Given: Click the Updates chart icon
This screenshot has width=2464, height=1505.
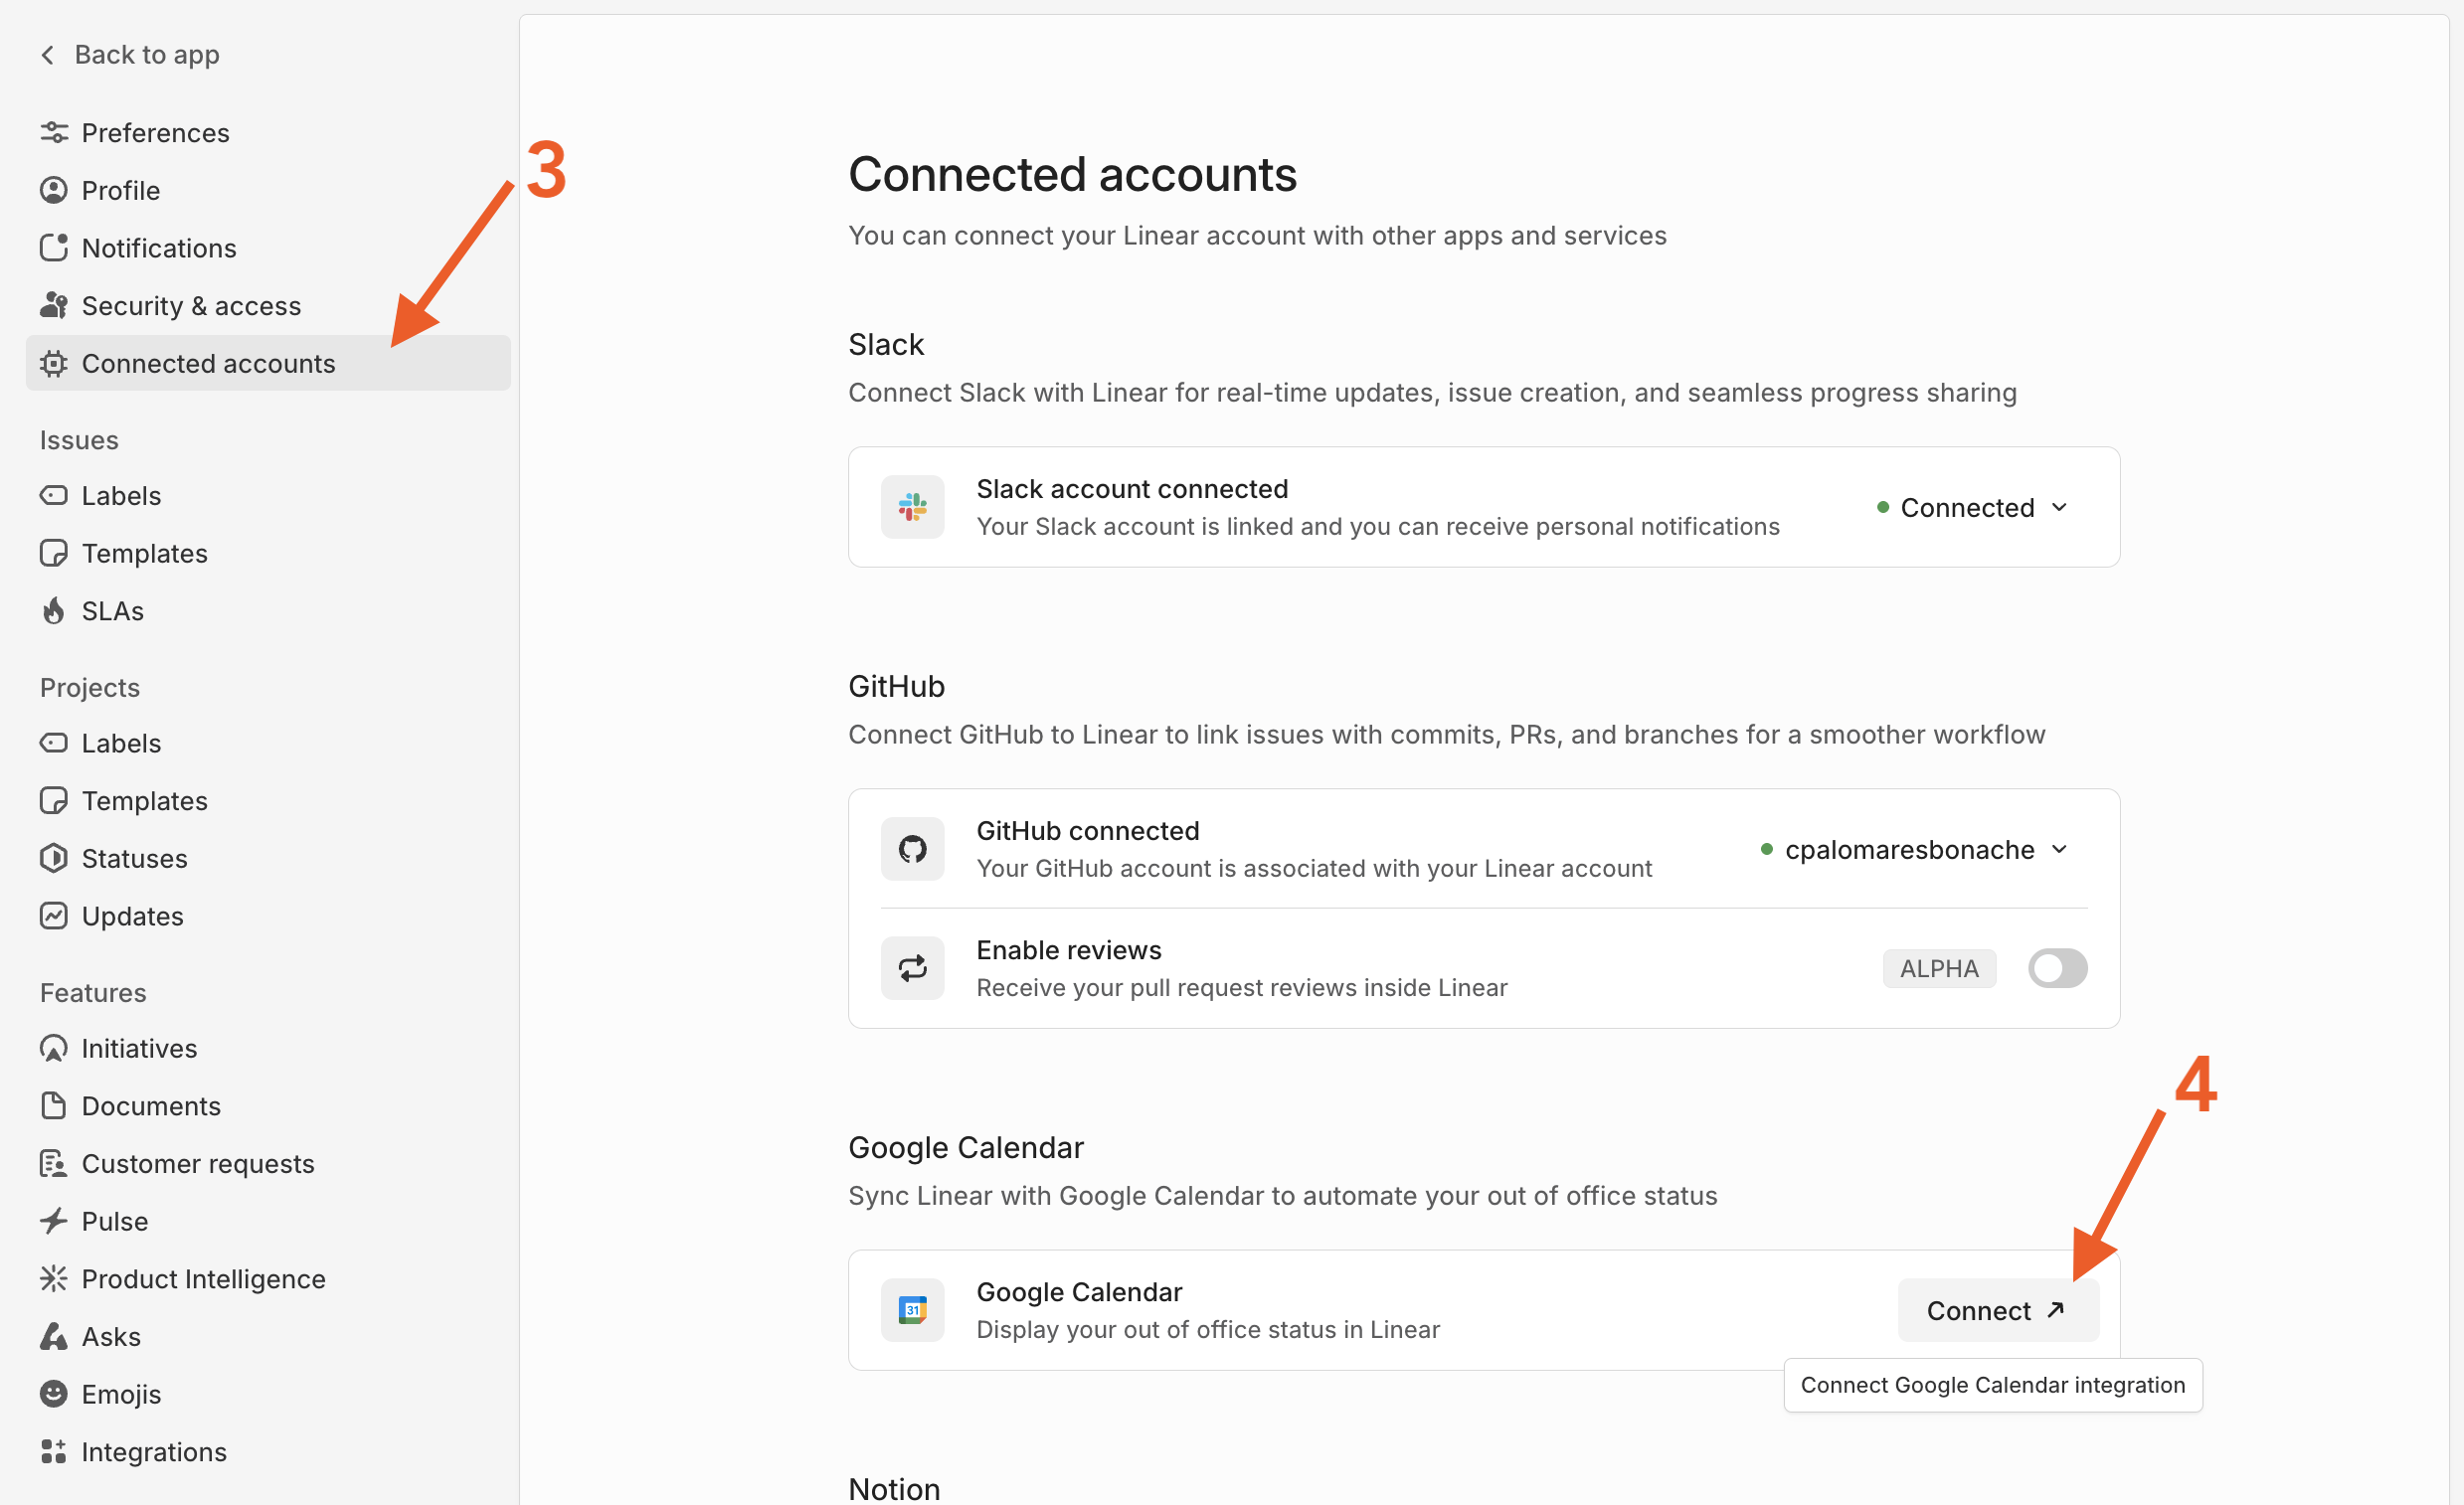Looking at the screenshot, I should (x=54, y=916).
